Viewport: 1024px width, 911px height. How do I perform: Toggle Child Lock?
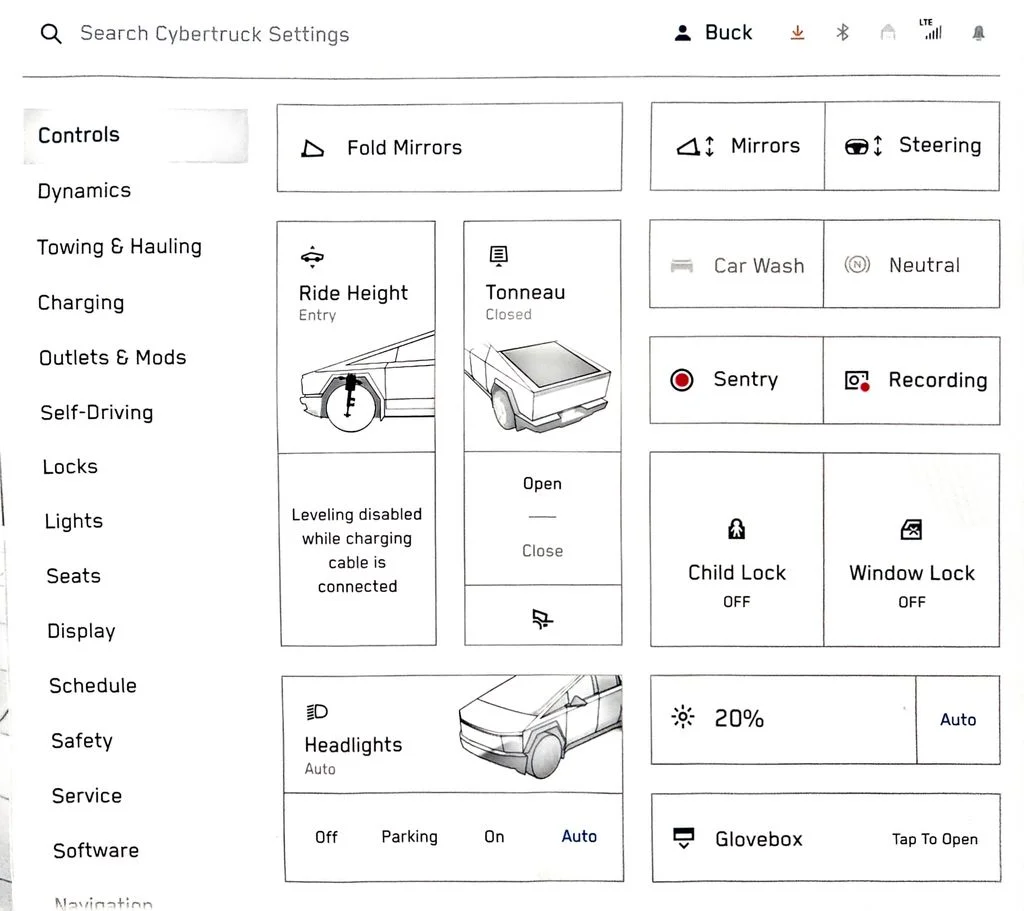tap(737, 551)
